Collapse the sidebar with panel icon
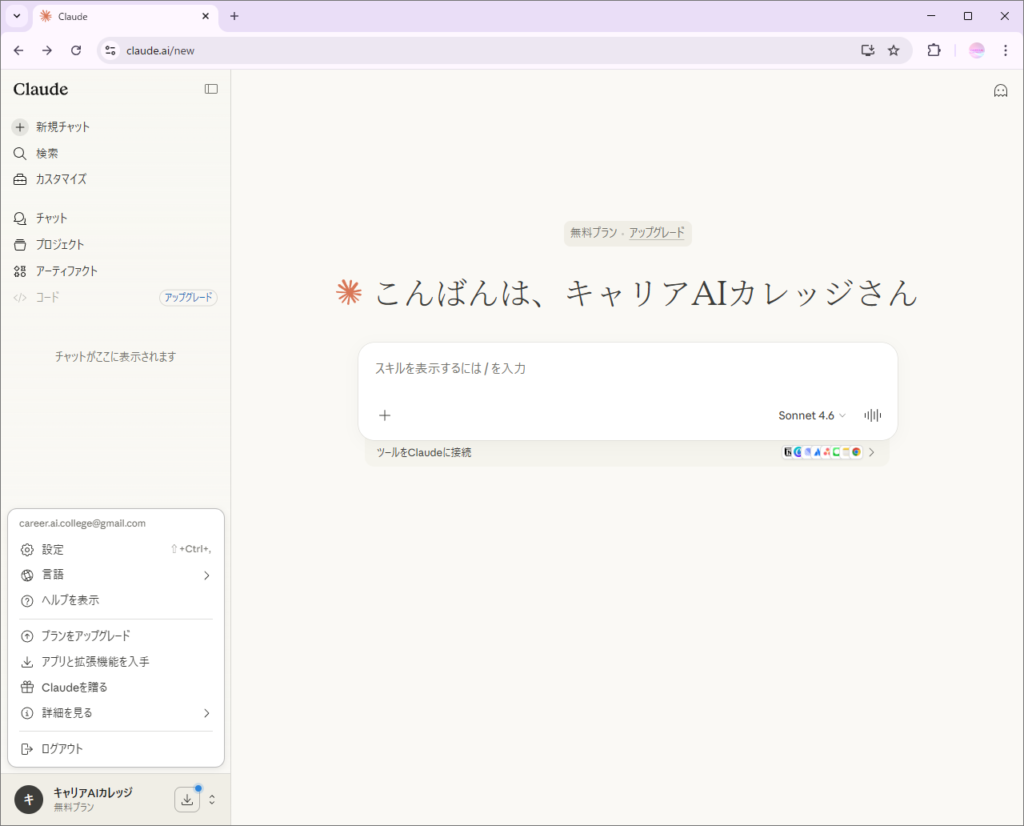Viewport: 1024px width, 826px height. click(211, 89)
